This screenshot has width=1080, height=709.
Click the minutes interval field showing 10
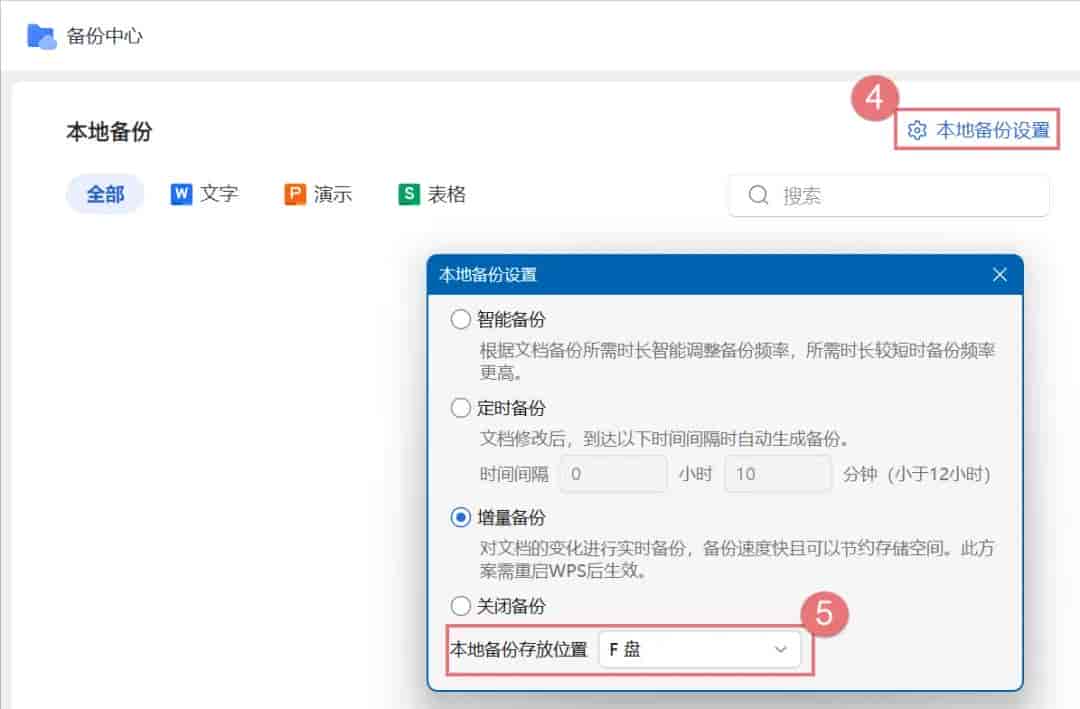tap(778, 474)
